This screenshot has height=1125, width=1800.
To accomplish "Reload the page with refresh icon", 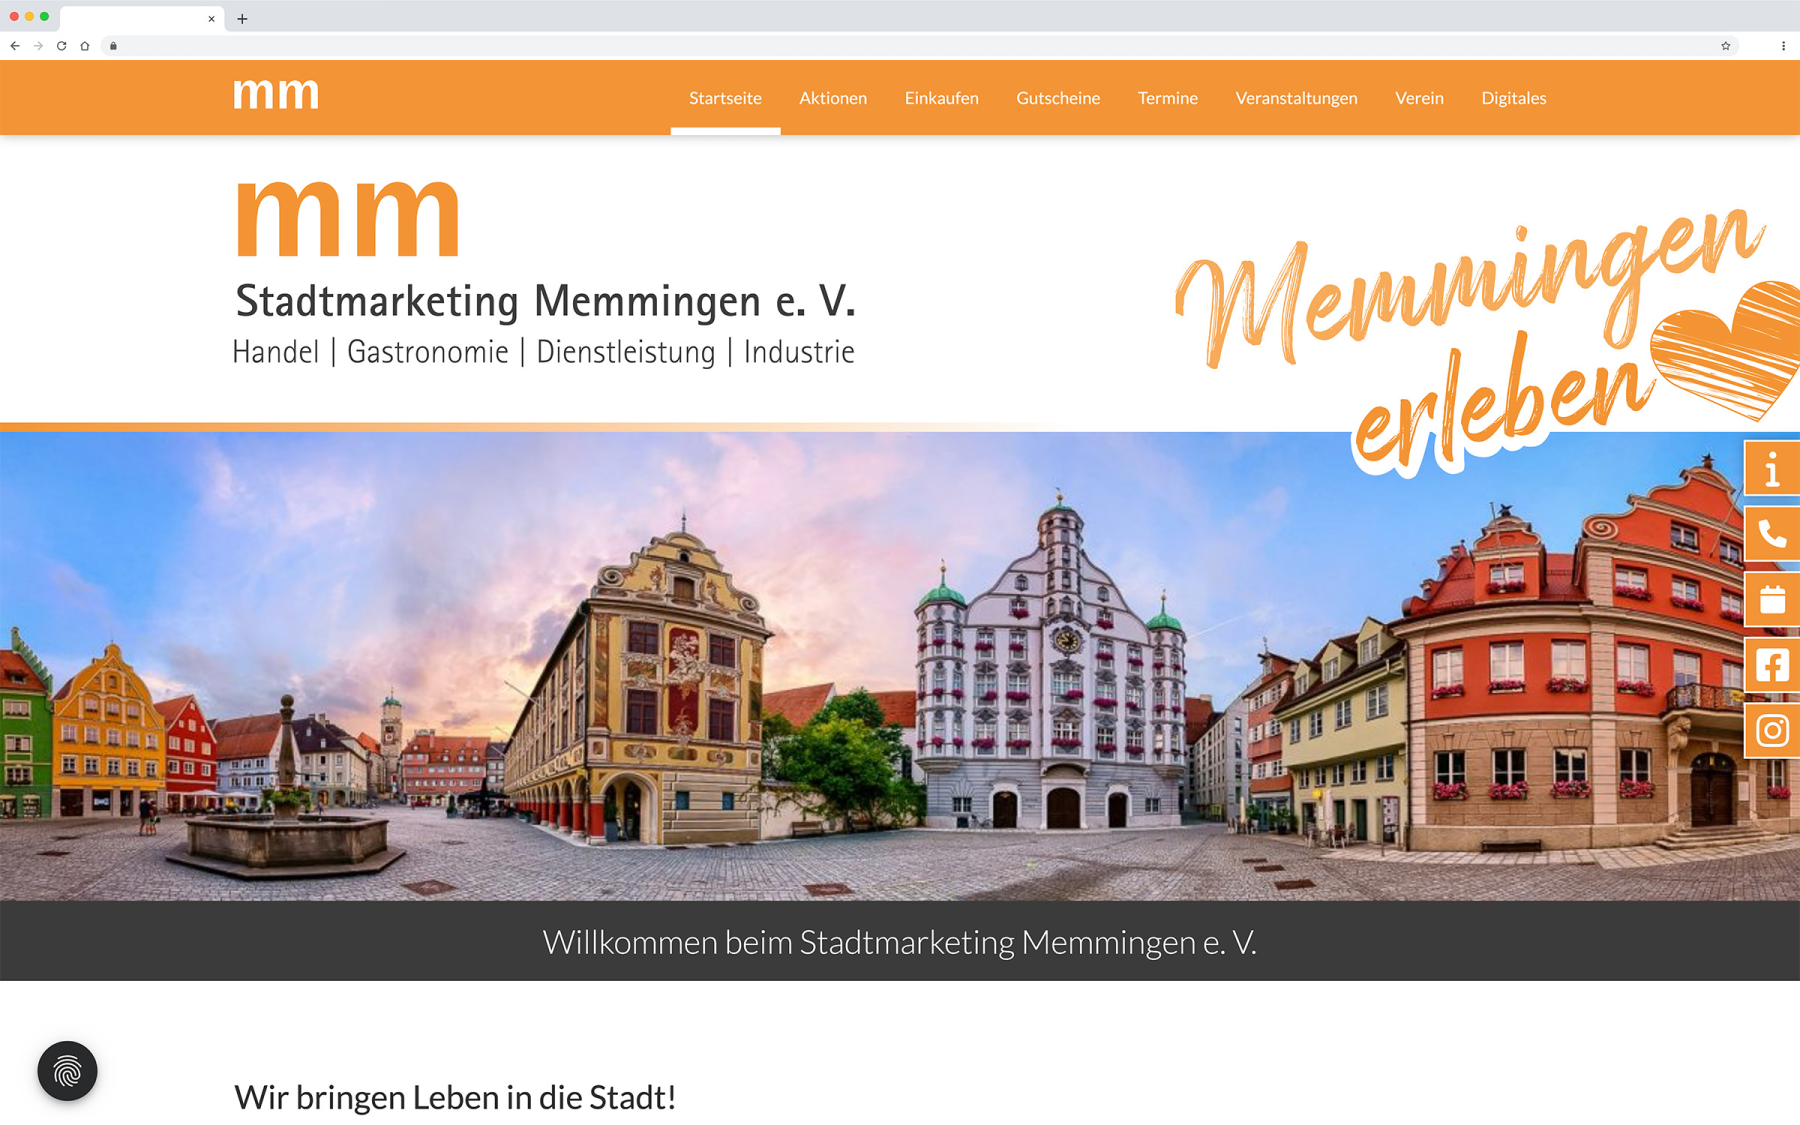I will pos(61,46).
